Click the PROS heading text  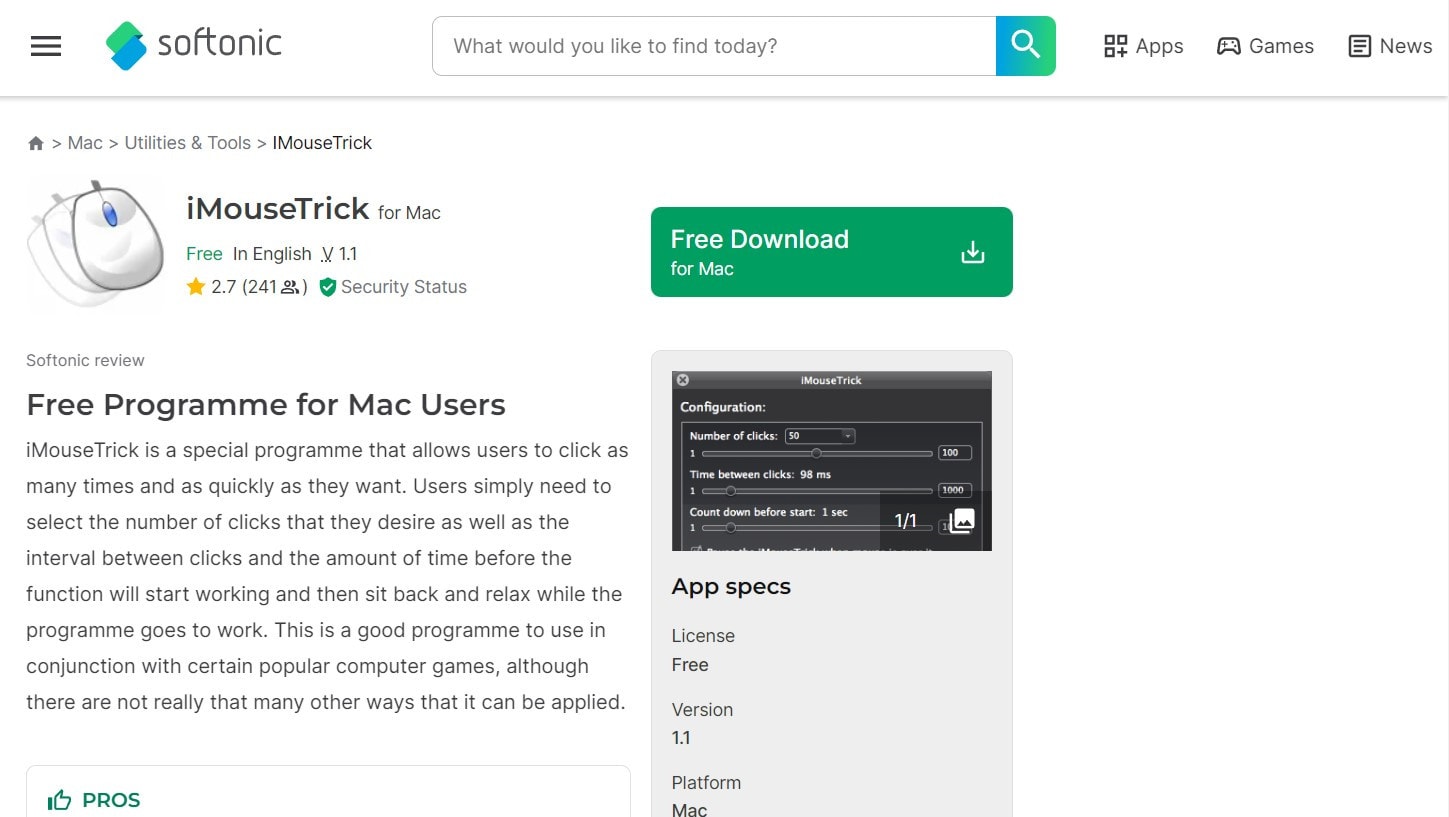111,800
